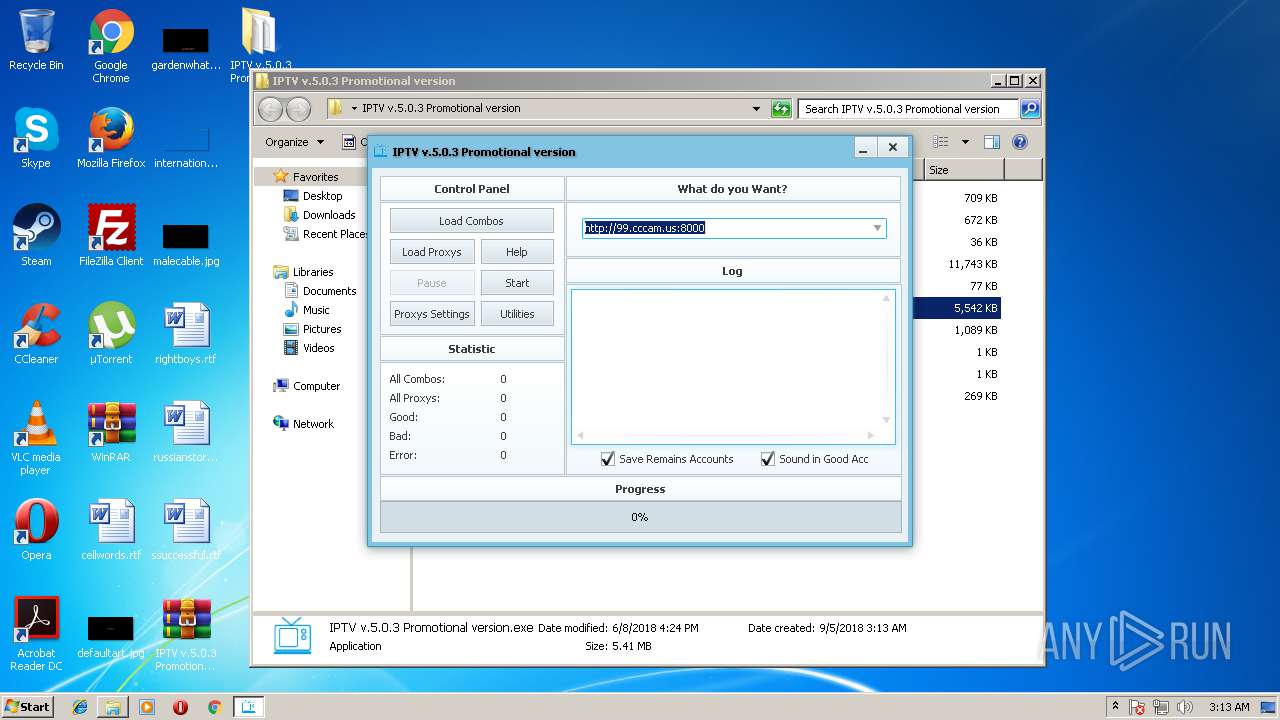Select the IPTV v.5.0.3 archive on desktop
The image size is (1280, 720).
tap(186, 634)
